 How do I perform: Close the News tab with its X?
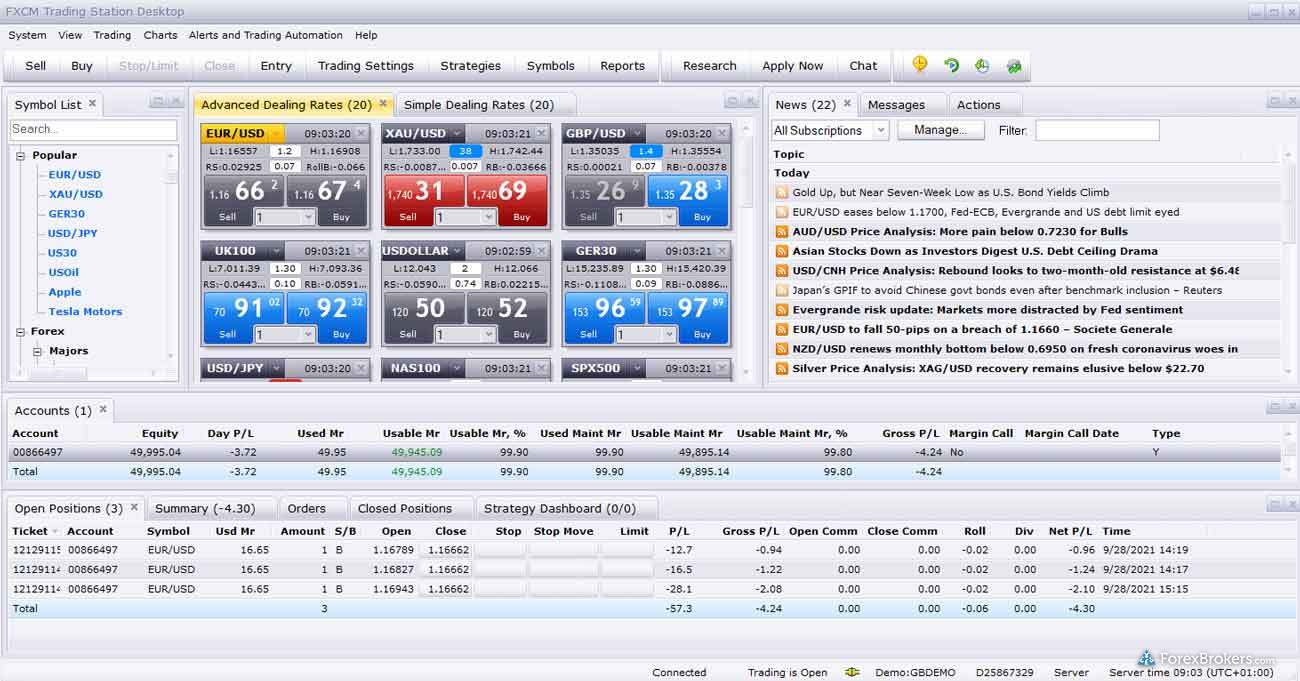[x=847, y=103]
